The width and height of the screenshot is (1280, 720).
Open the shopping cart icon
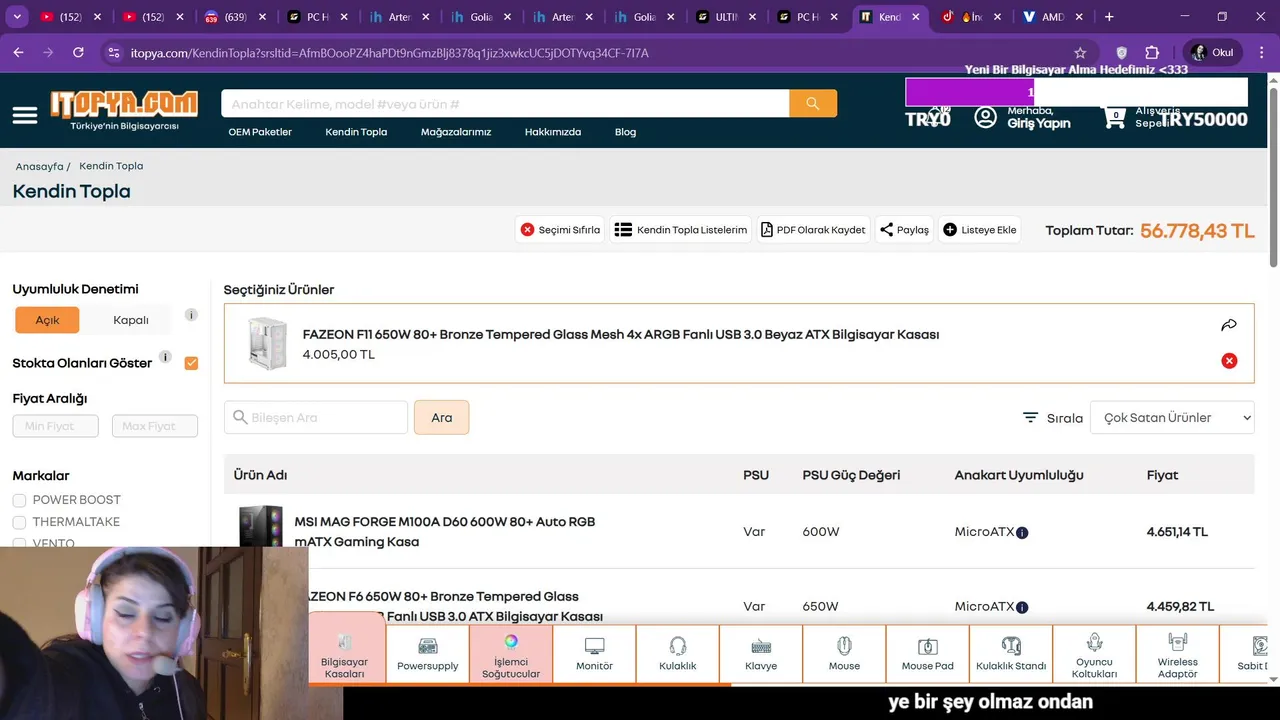1114,117
